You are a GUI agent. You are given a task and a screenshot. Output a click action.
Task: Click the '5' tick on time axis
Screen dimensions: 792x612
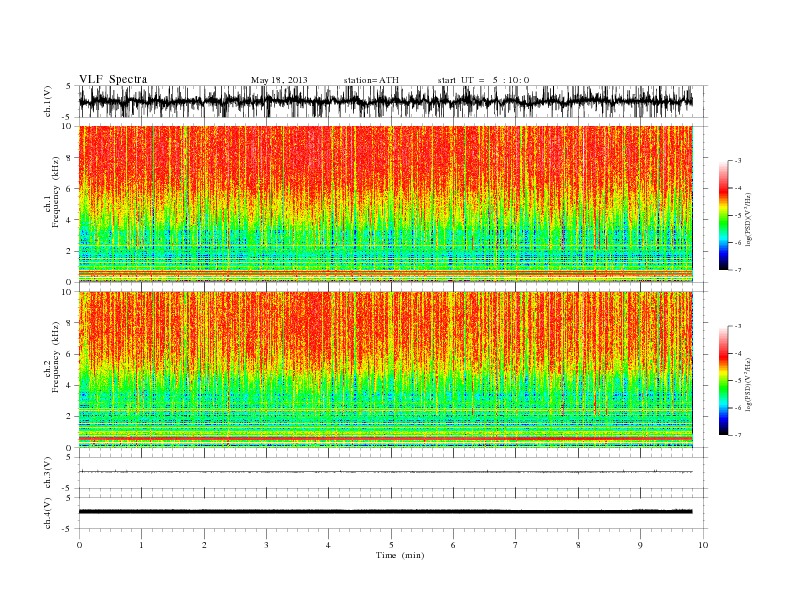click(x=391, y=545)
